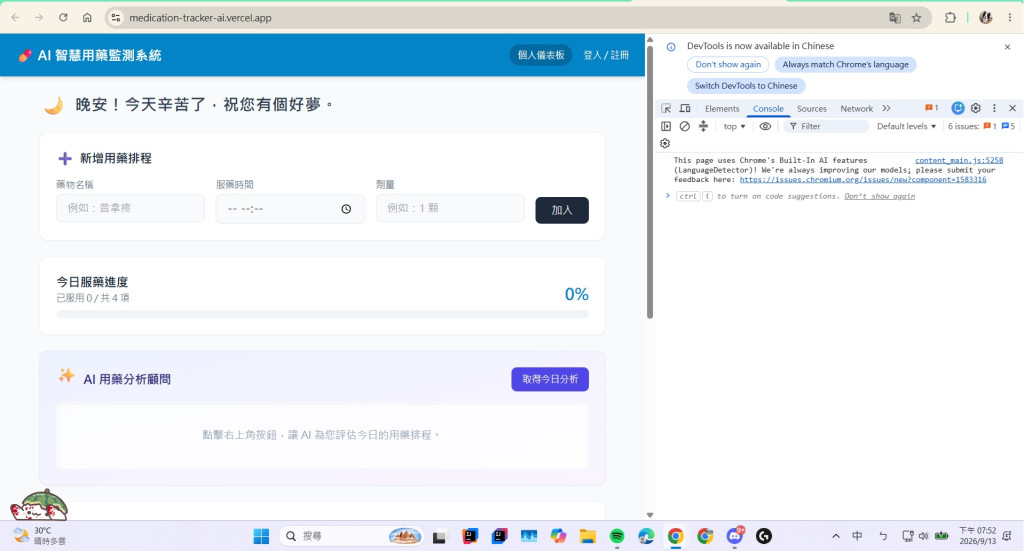The height and width of the screenshot is (551, 1024).
Task: Open the content_main.js:5258 source link
Action: click(x=959, y=160)
